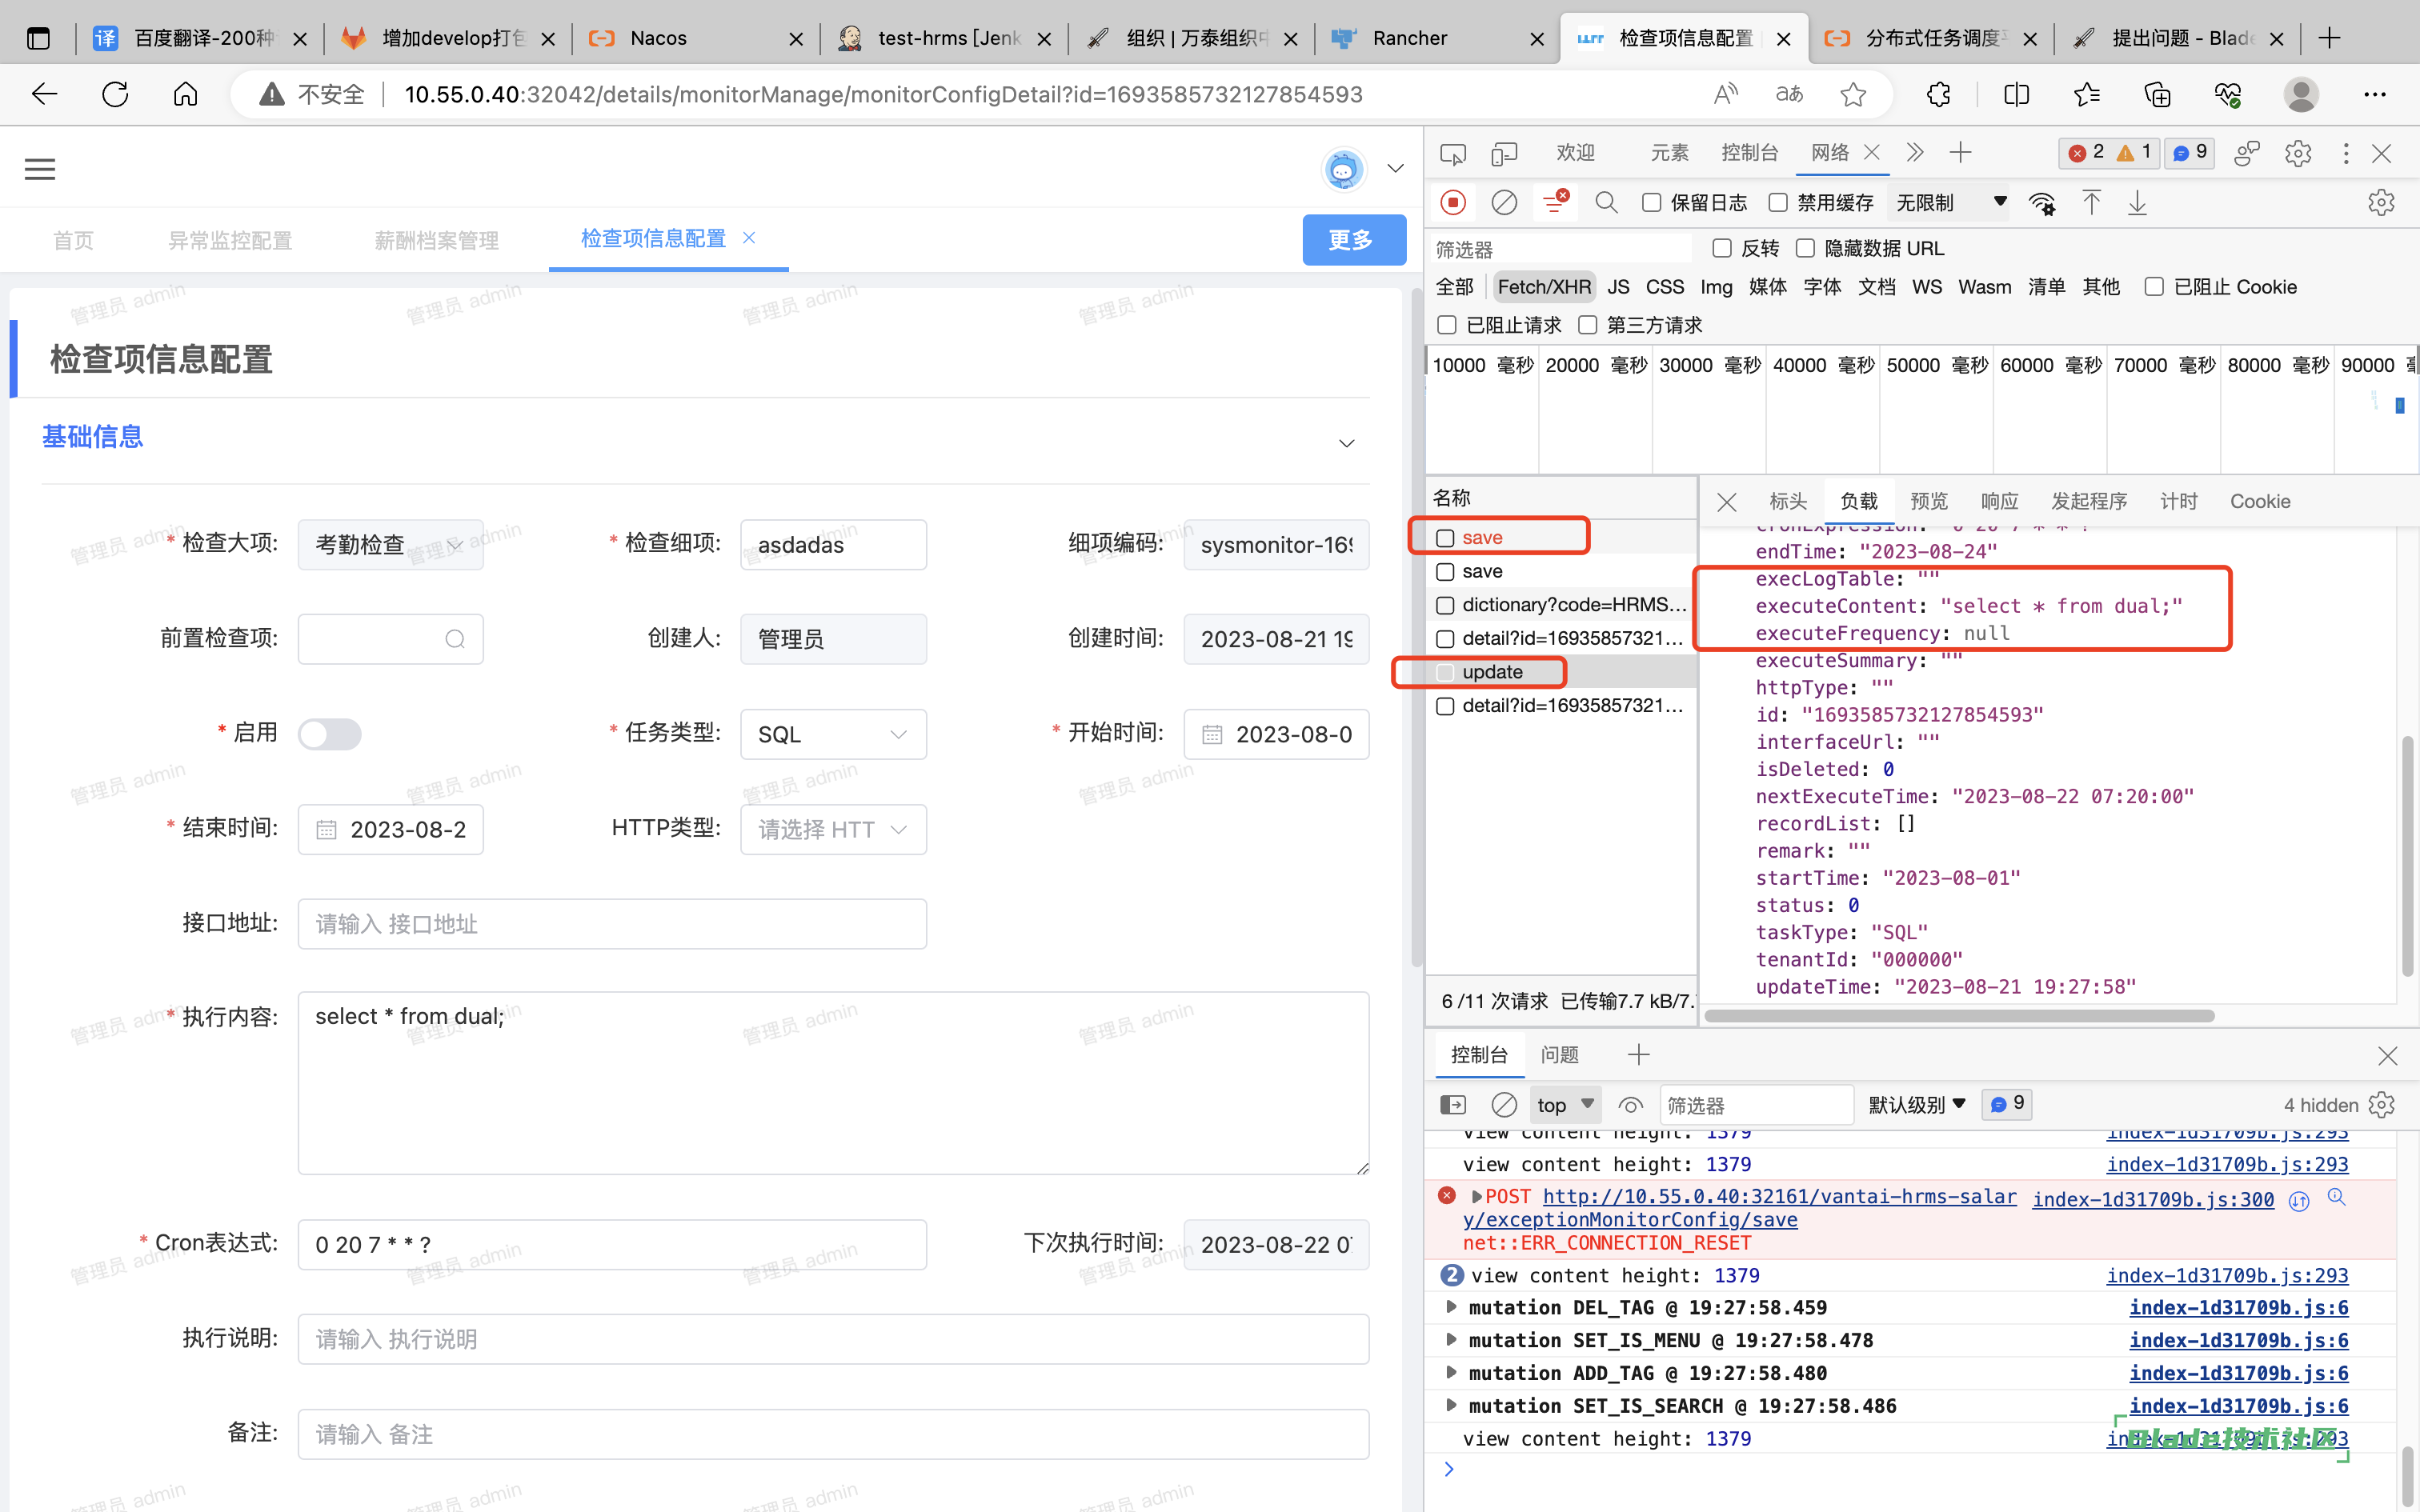Image resolution: width=2420 pixels, height=1512 pixels.
Task: Toggle console sidebar icon
Action: 1453,1104
